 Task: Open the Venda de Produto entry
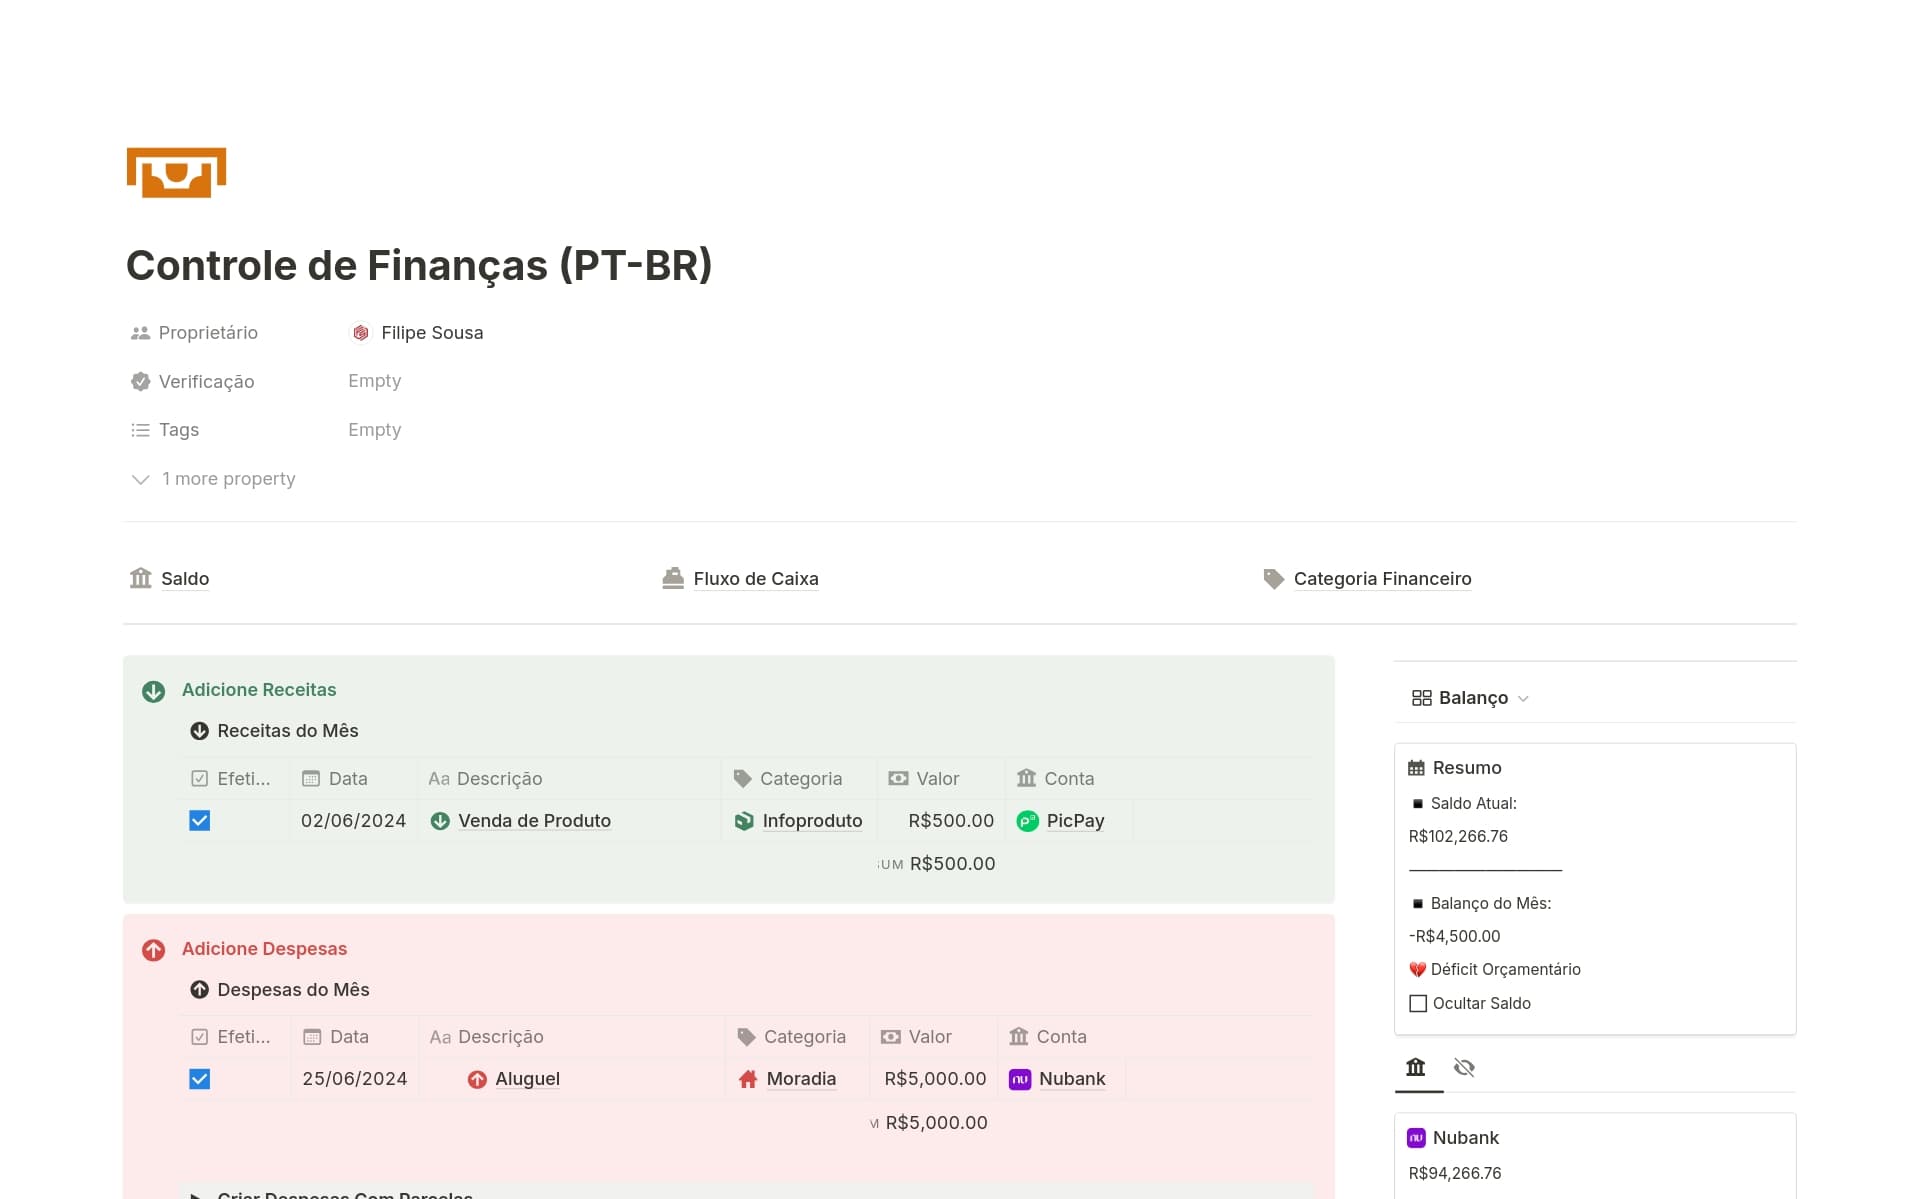pyautogui.click(x=535, y=820)
